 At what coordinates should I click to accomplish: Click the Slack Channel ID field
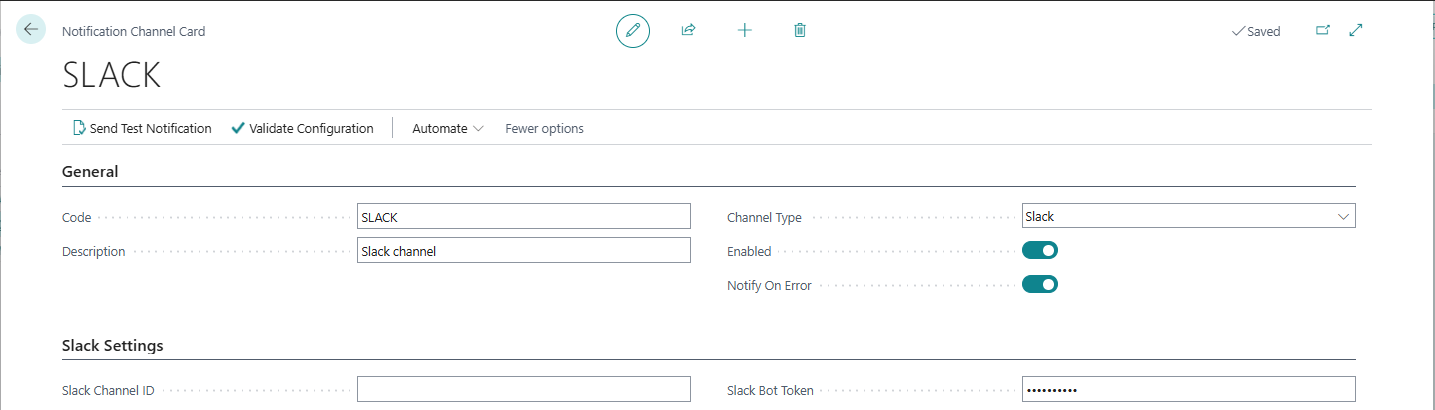(x=523, y=389)
